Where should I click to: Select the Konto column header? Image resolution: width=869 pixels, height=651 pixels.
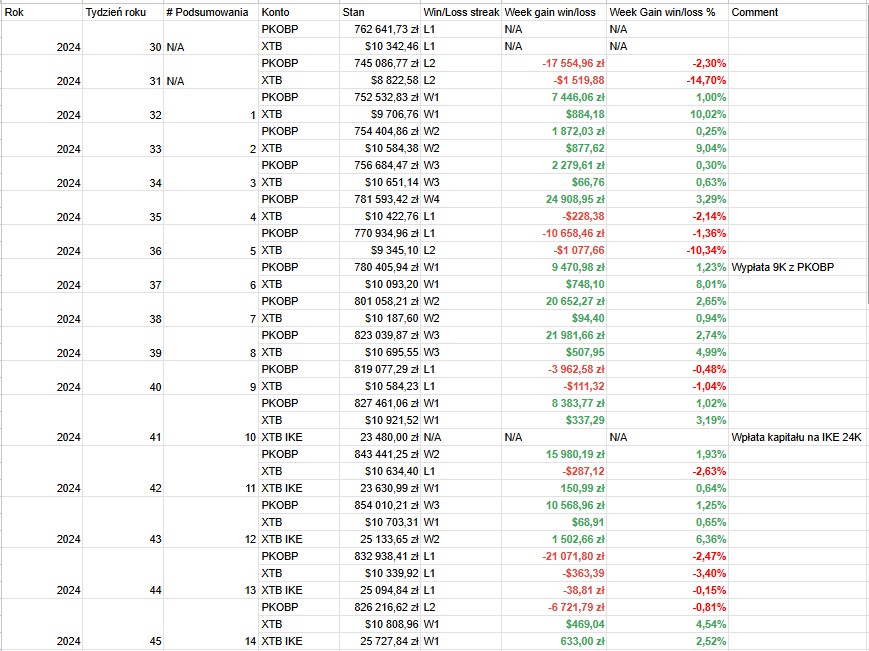click(x=296, y=12)
